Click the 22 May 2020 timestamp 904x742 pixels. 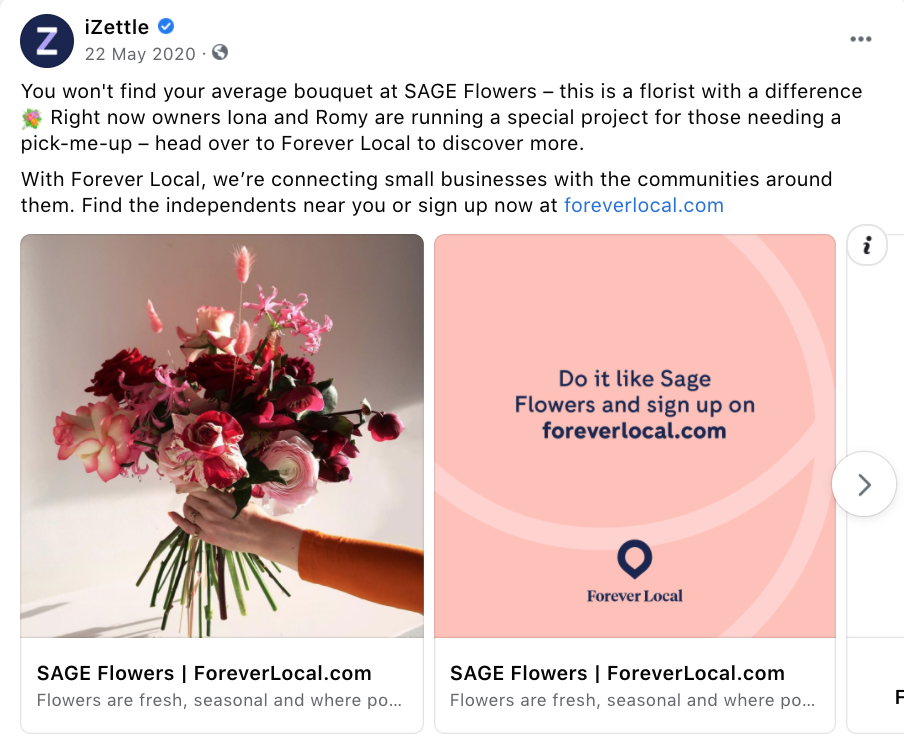coord(140,53)
